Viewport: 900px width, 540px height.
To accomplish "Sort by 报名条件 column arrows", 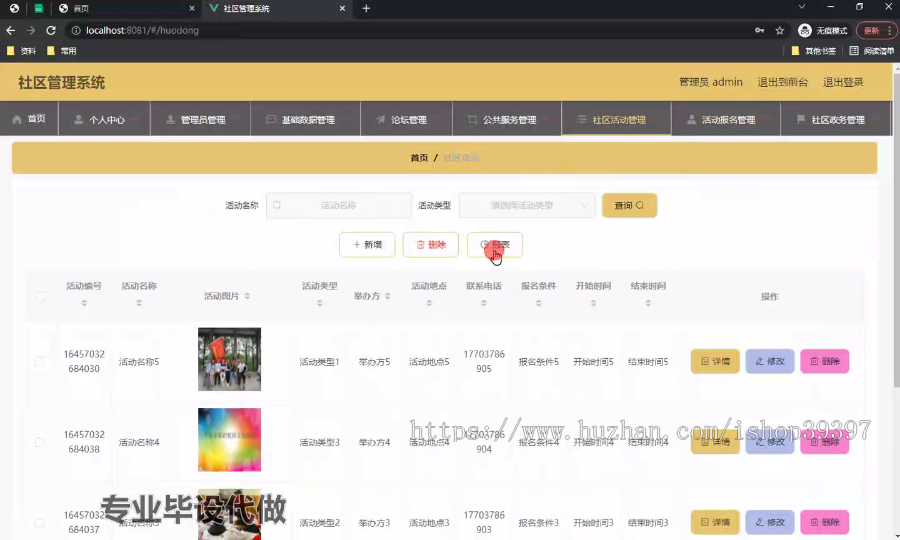I will pyautogui.click(x=538, y=303).
